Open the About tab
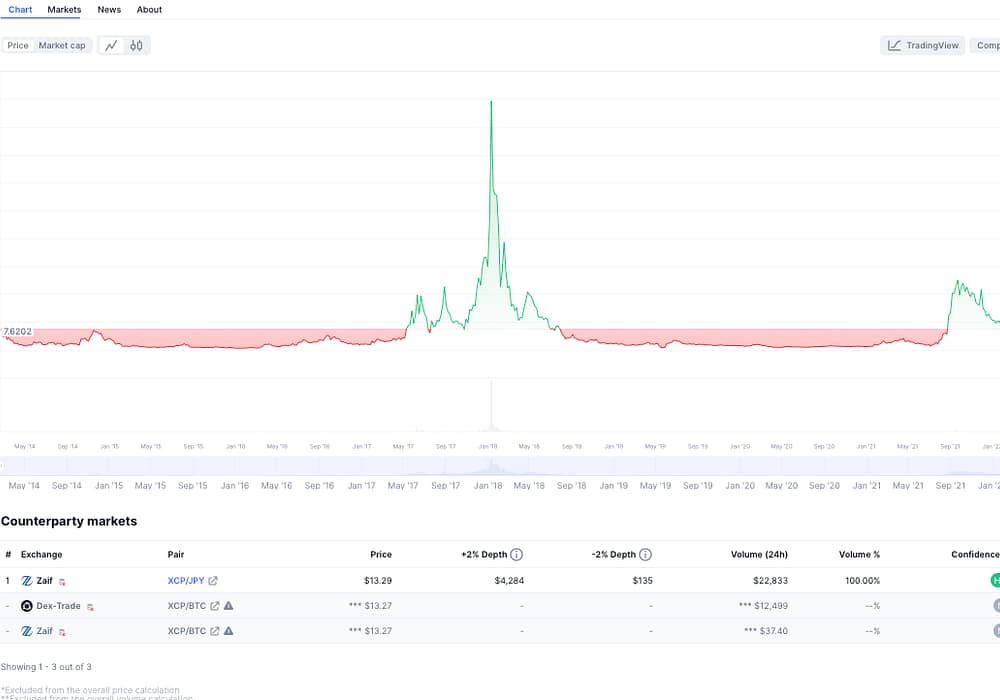Screen dimensions: 1000x700 click(149, 10)
